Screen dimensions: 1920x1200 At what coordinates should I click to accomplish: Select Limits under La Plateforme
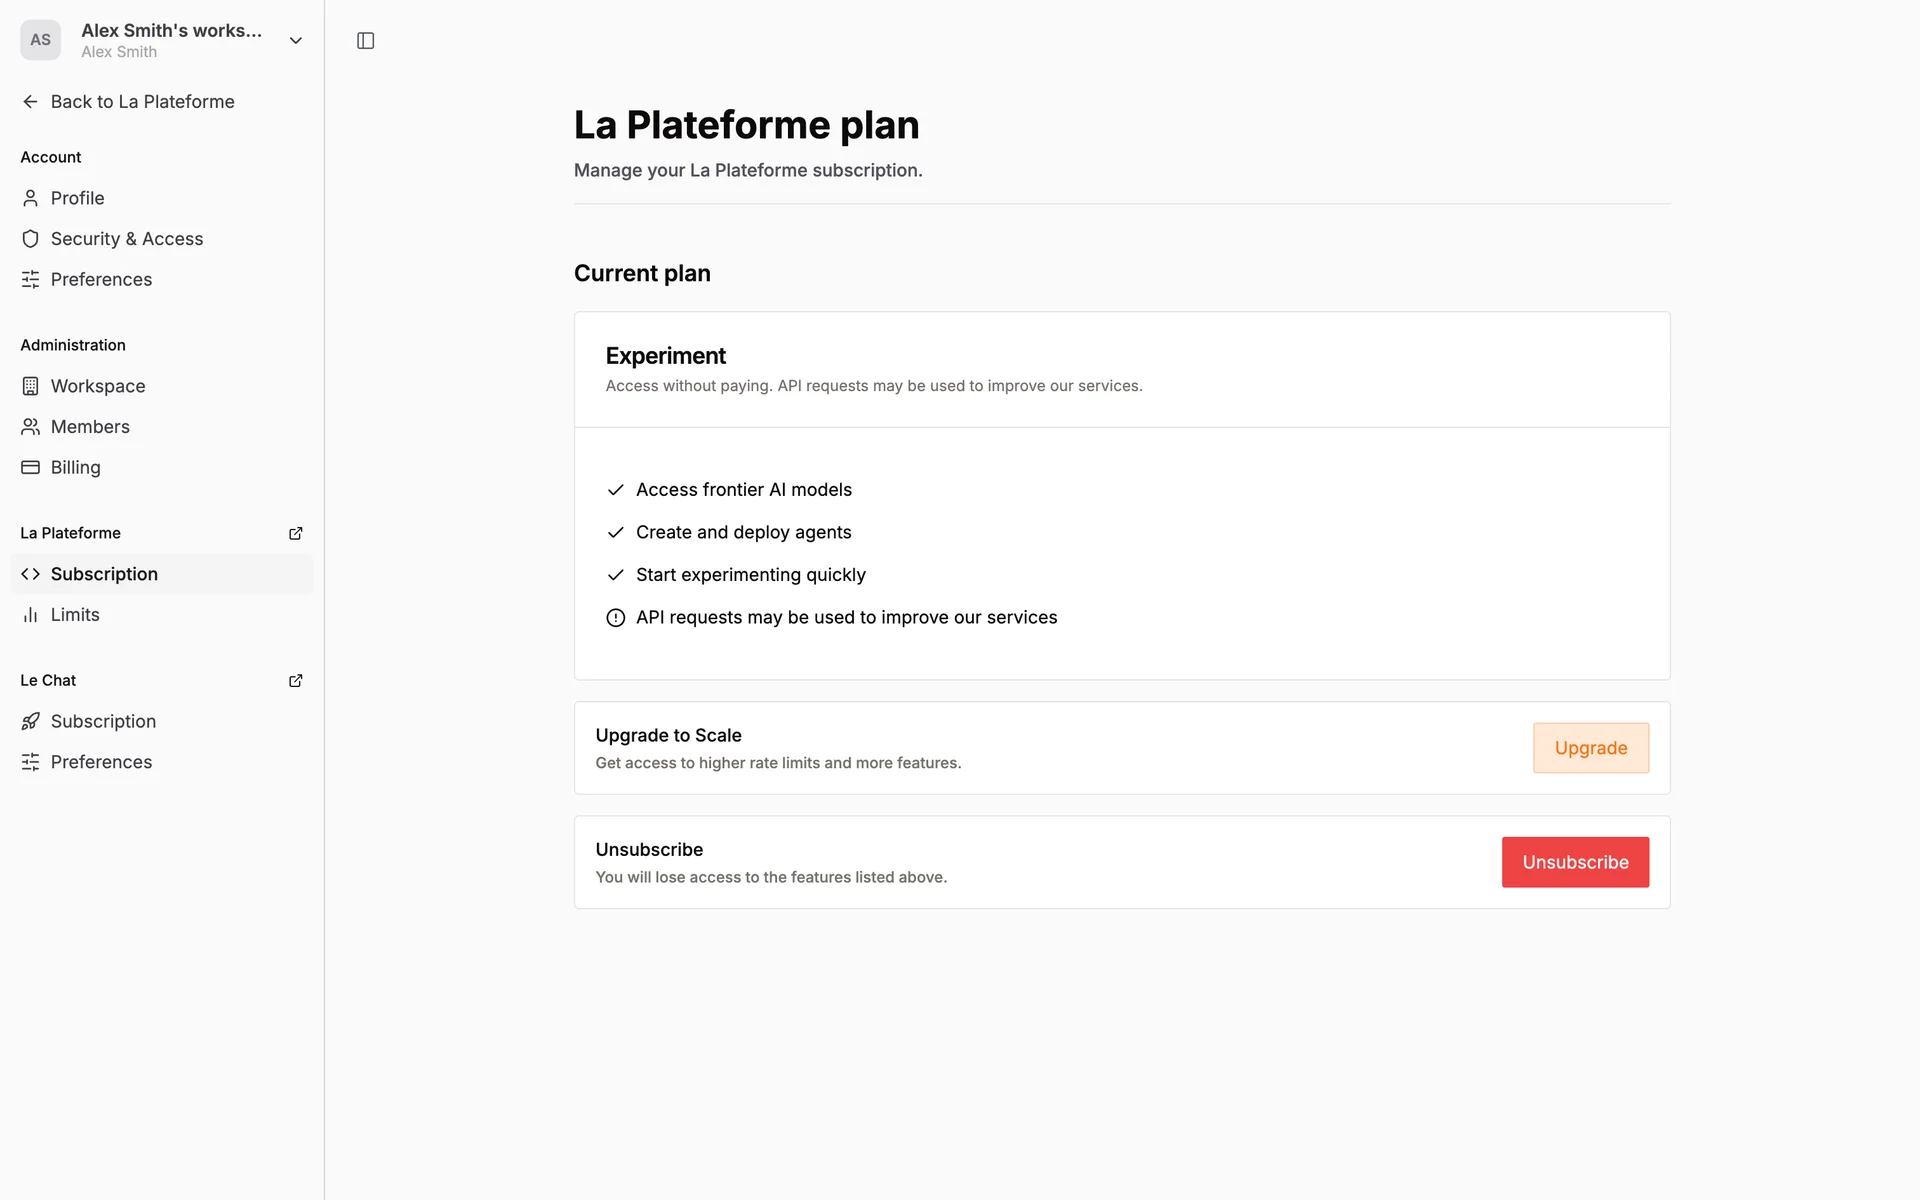[x=75, y=615]
